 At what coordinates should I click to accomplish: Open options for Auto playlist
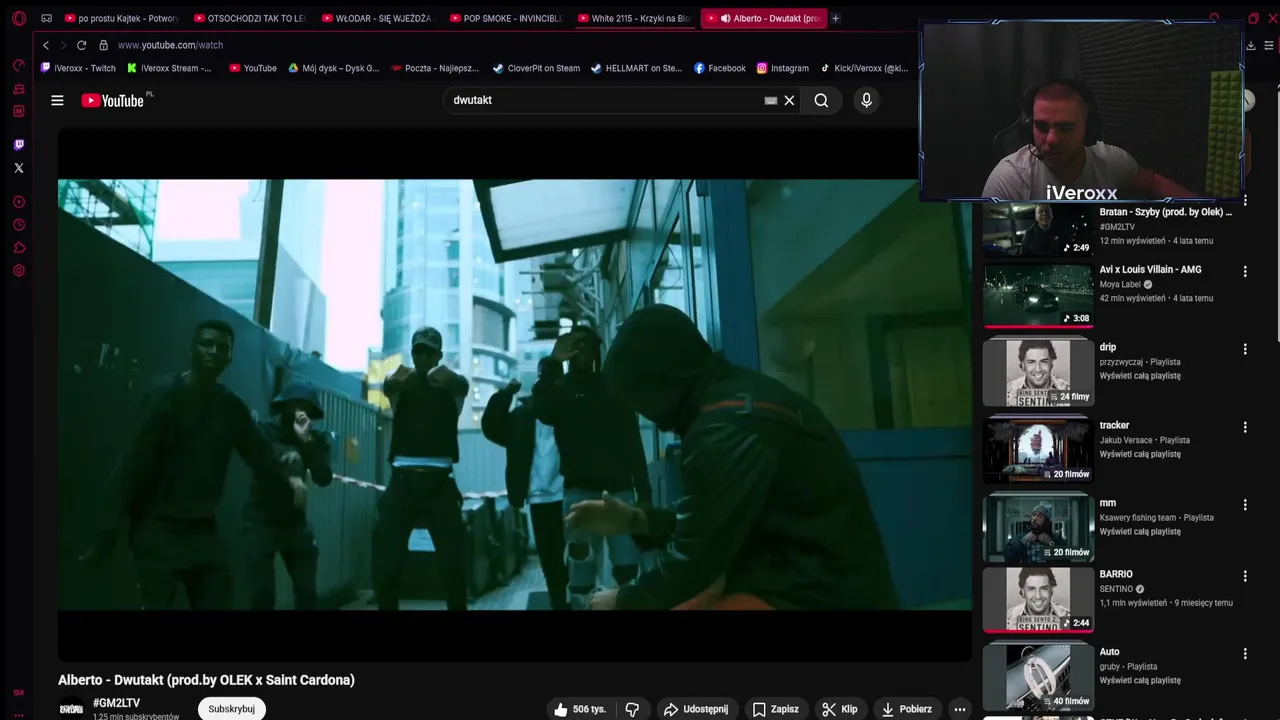point(1245,654)
